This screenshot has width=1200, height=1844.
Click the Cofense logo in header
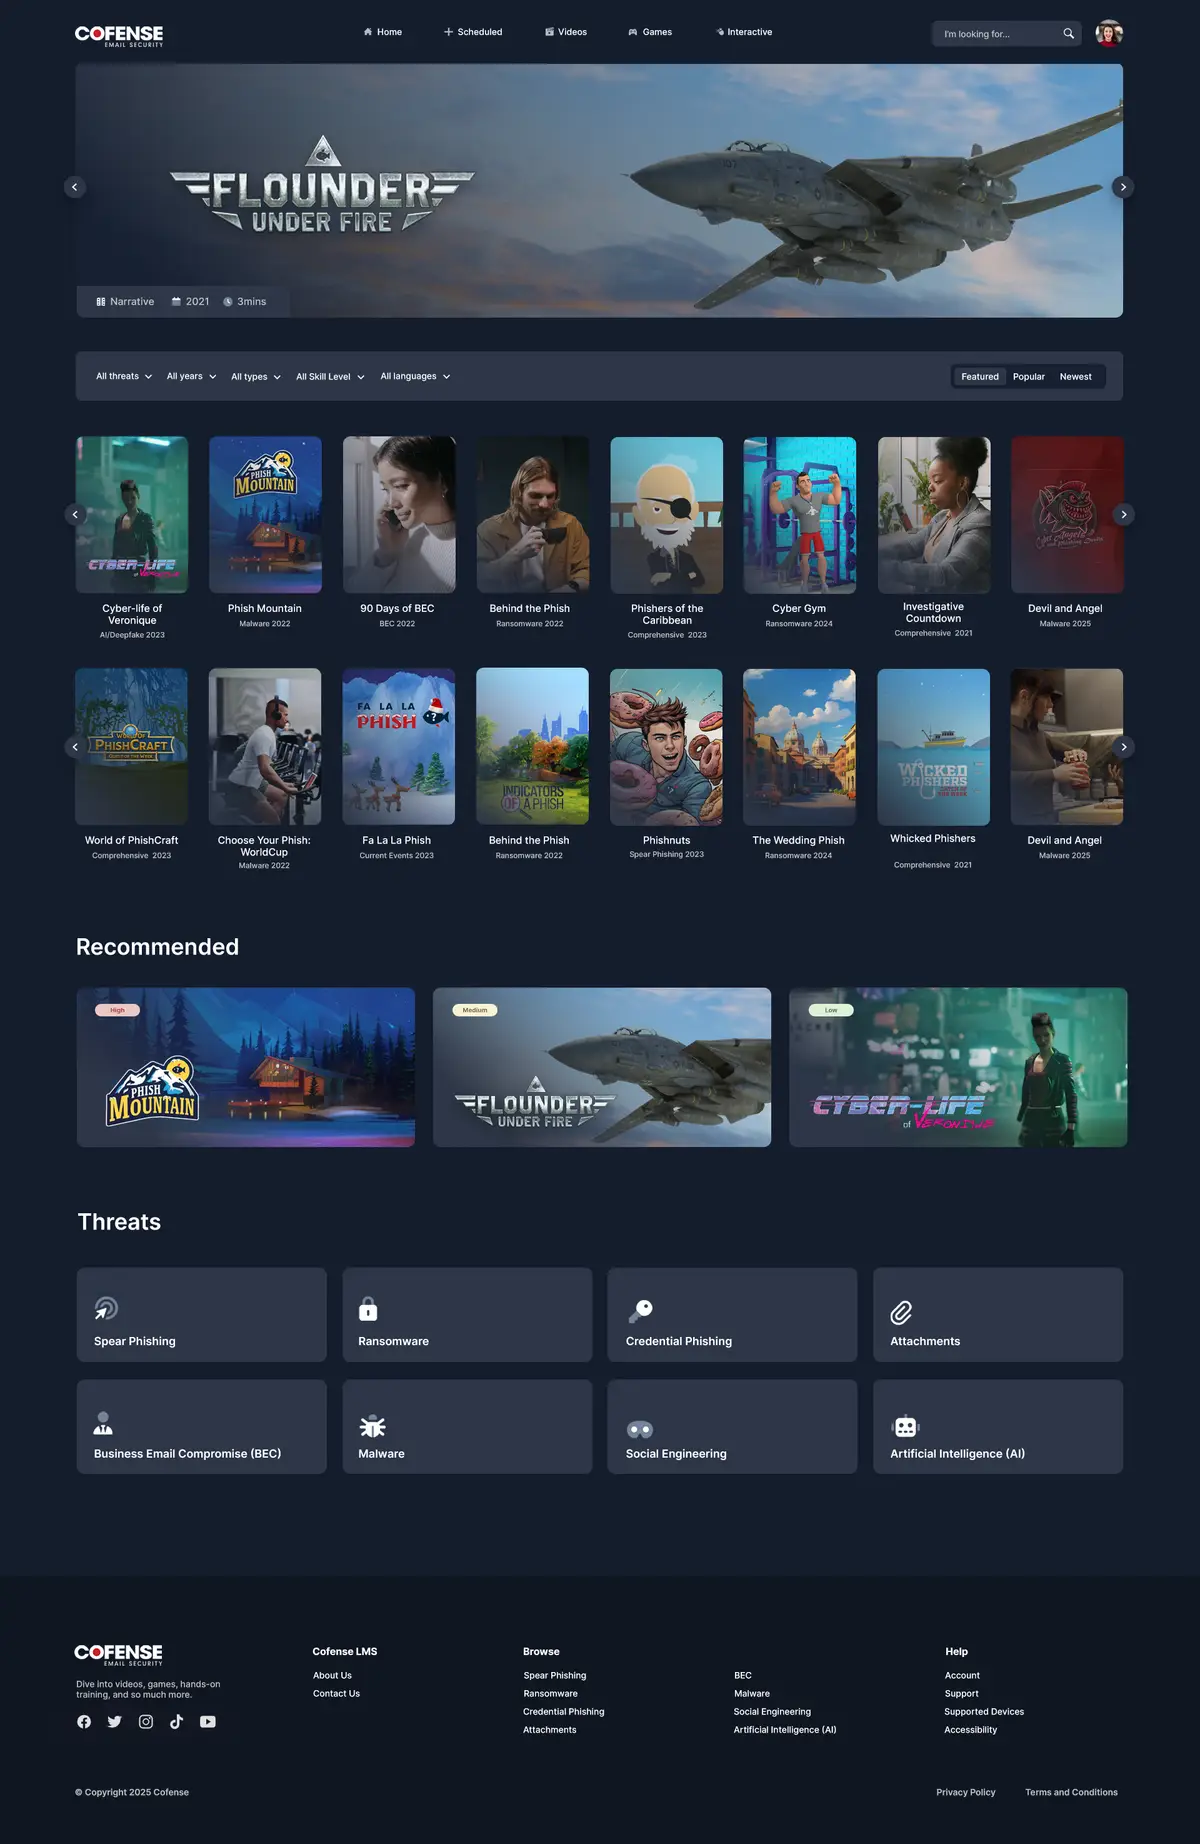pyautogui.click(x=119, y=35)
